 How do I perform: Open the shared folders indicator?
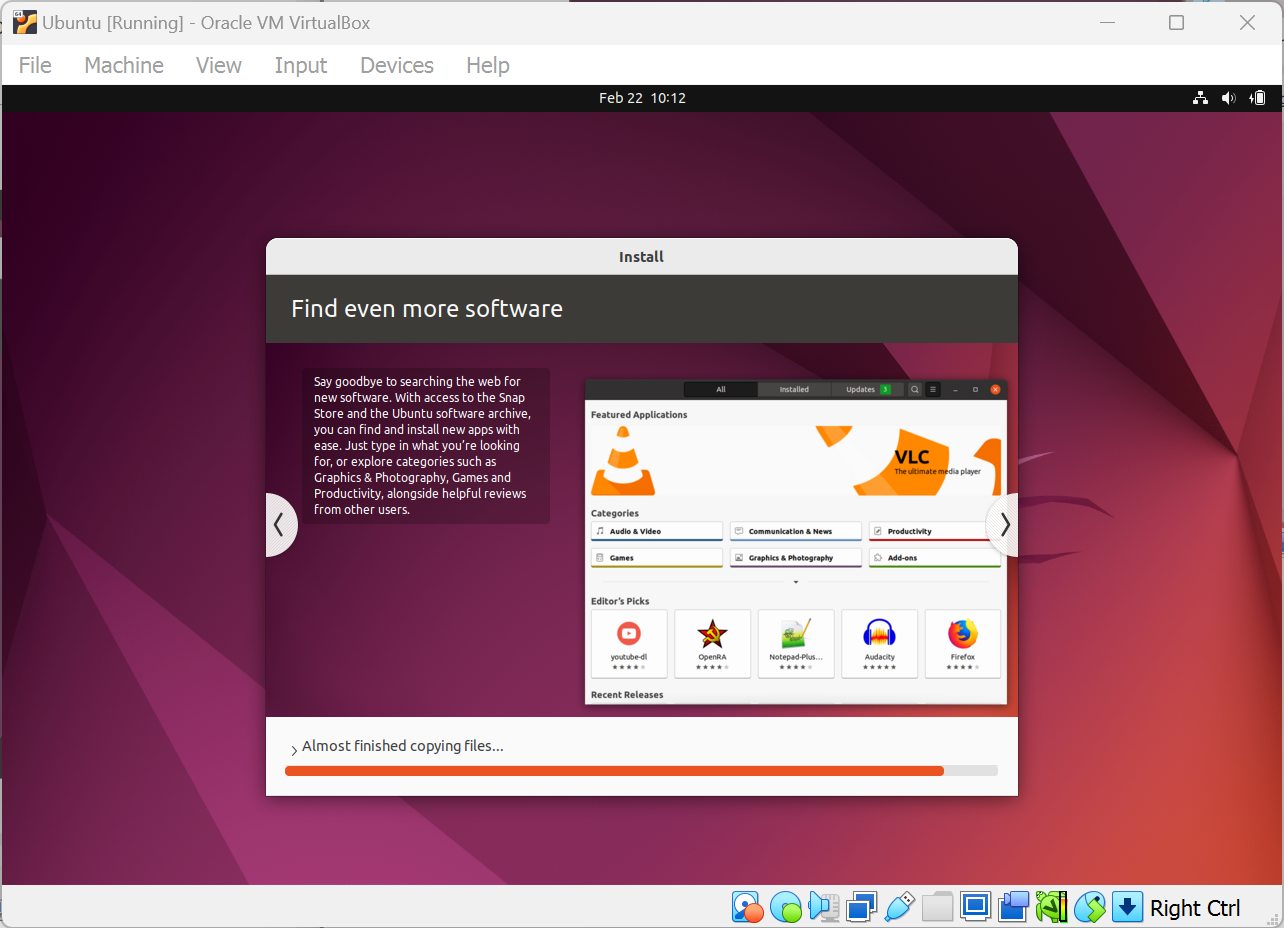pyautogui.click(x=937, y=907)
